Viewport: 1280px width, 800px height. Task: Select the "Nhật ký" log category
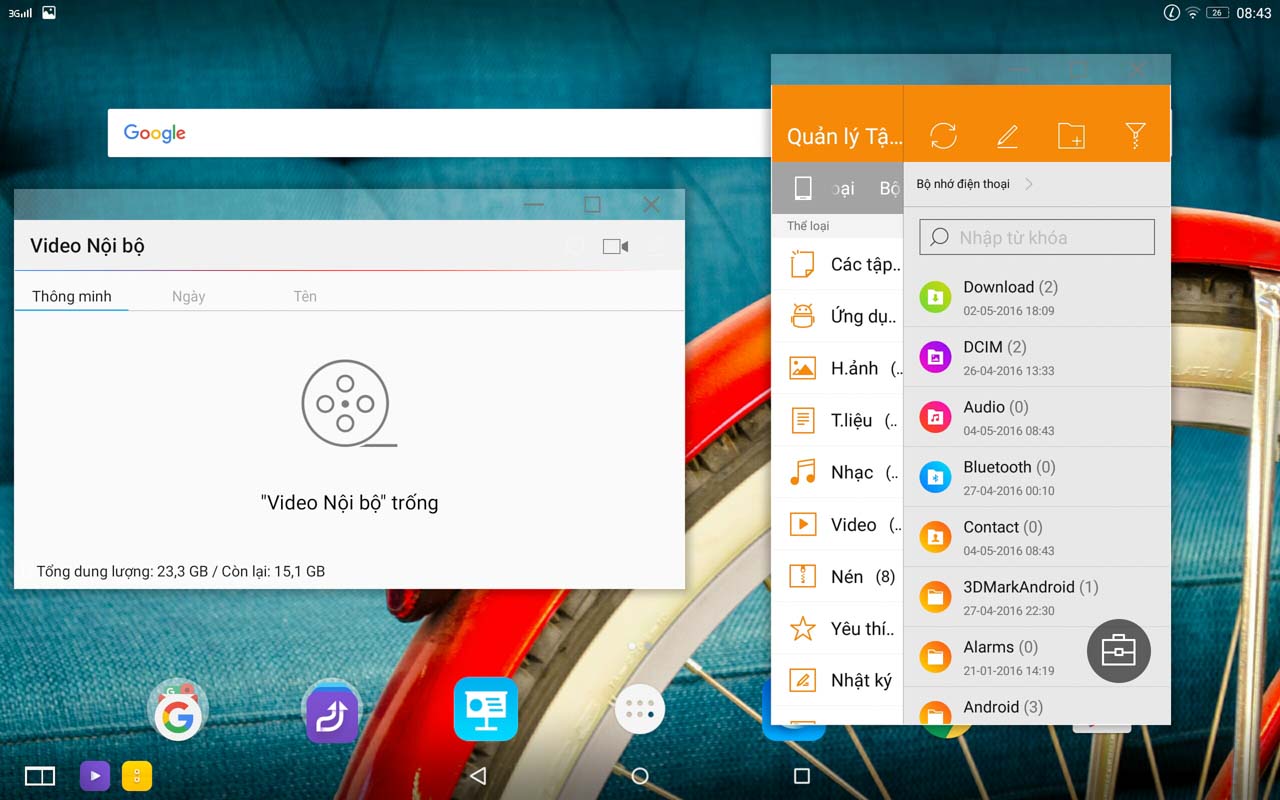click(838, 680)
